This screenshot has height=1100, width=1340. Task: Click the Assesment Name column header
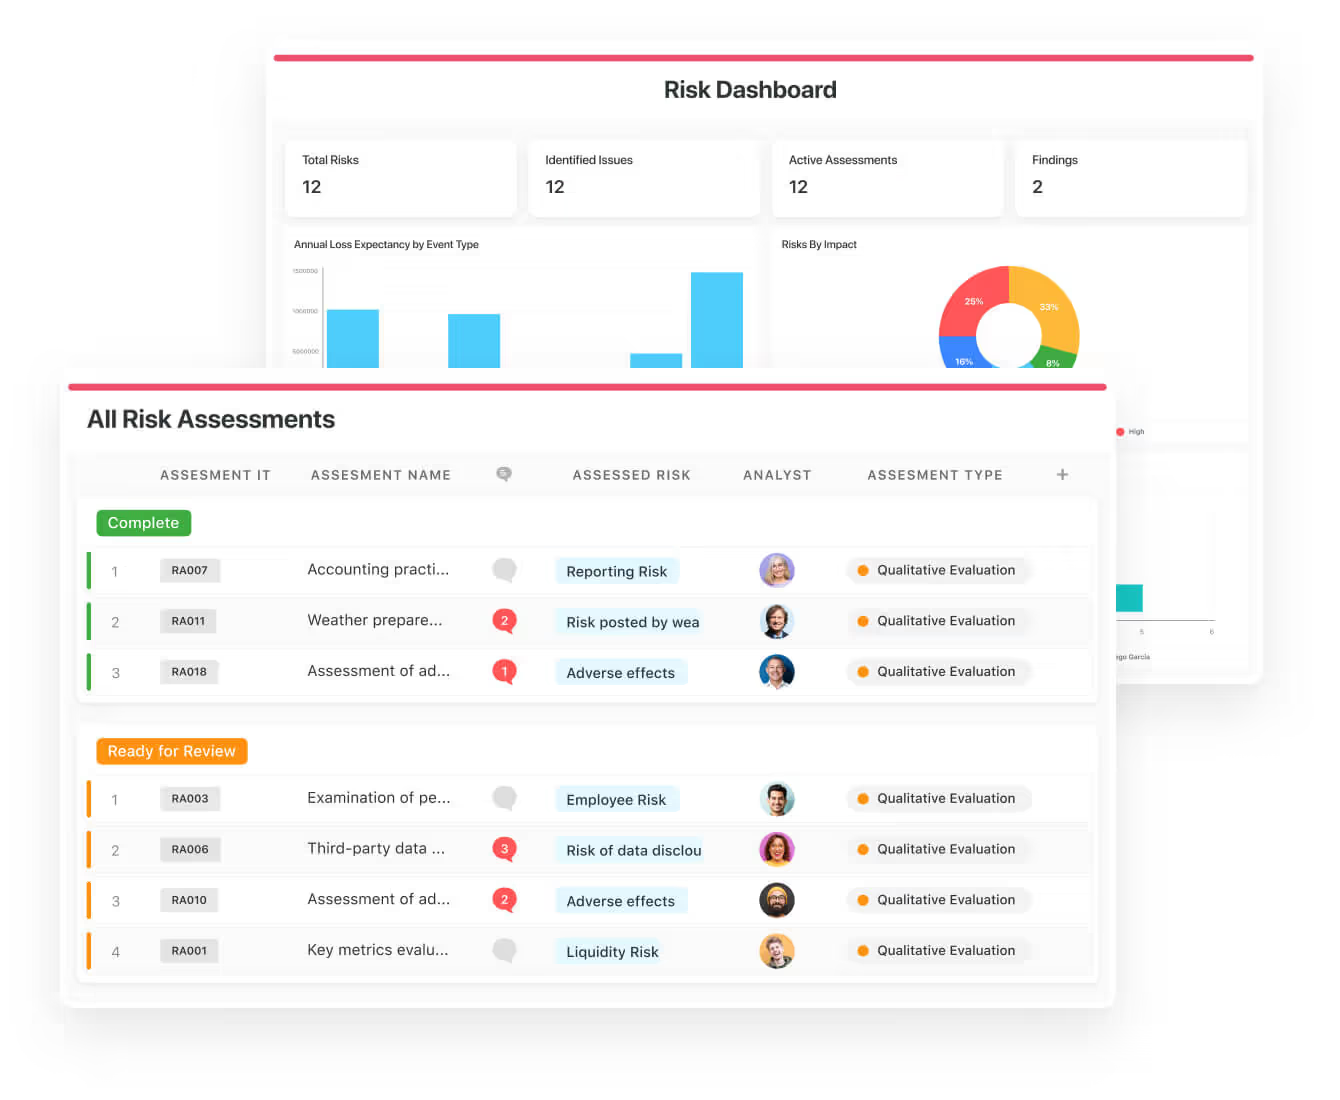point(380,475)
